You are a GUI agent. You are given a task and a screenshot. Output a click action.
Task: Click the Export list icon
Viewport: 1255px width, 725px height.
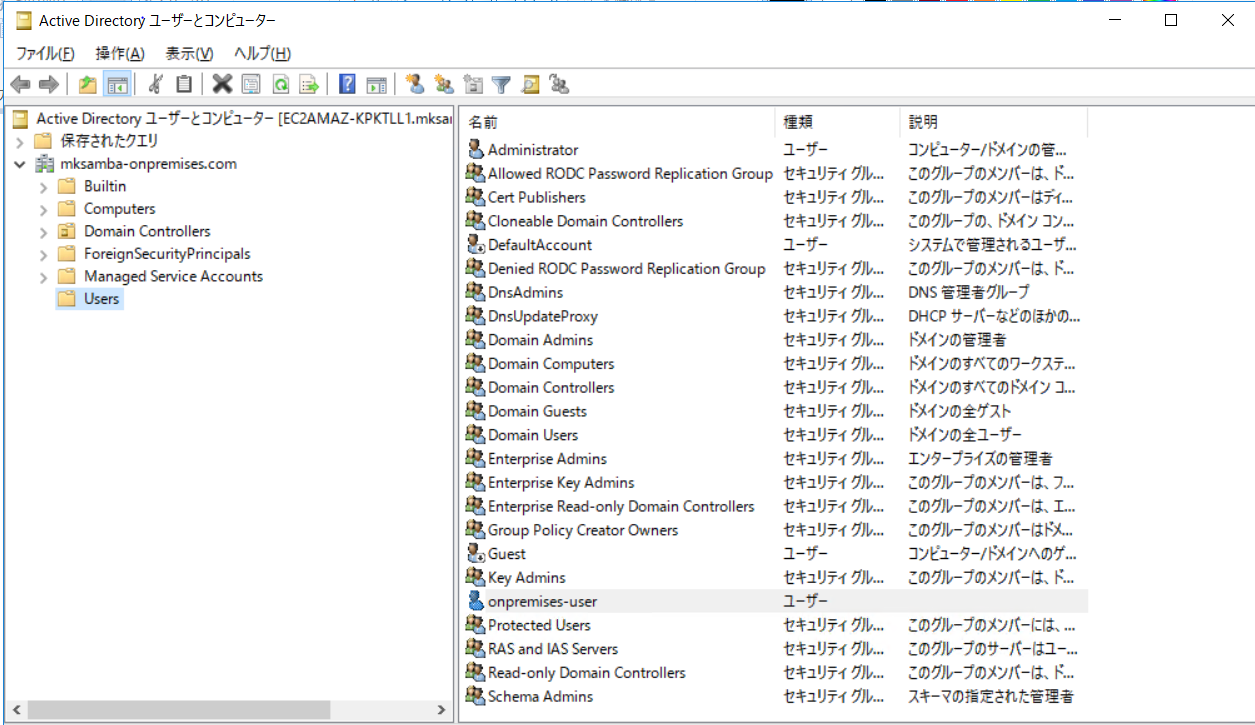[310, 84]
